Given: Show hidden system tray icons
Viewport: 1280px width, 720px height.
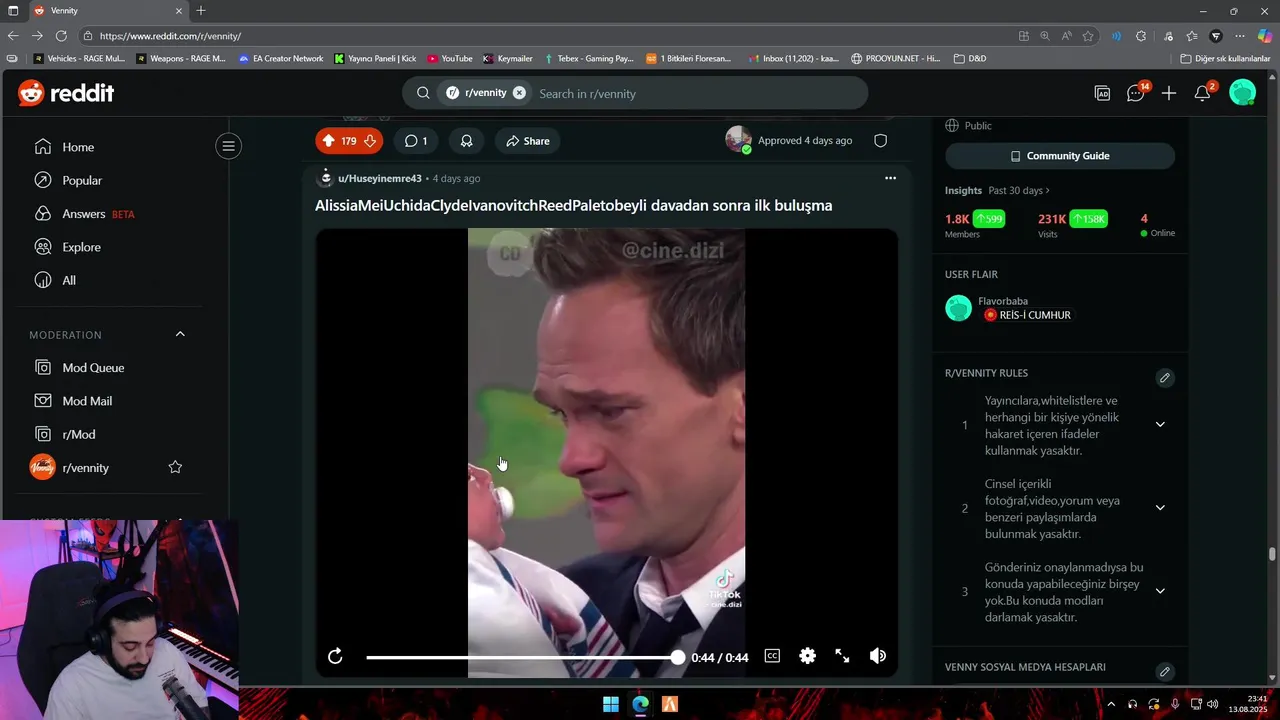Looking at the screenshot, I should tap(1110, 704).
